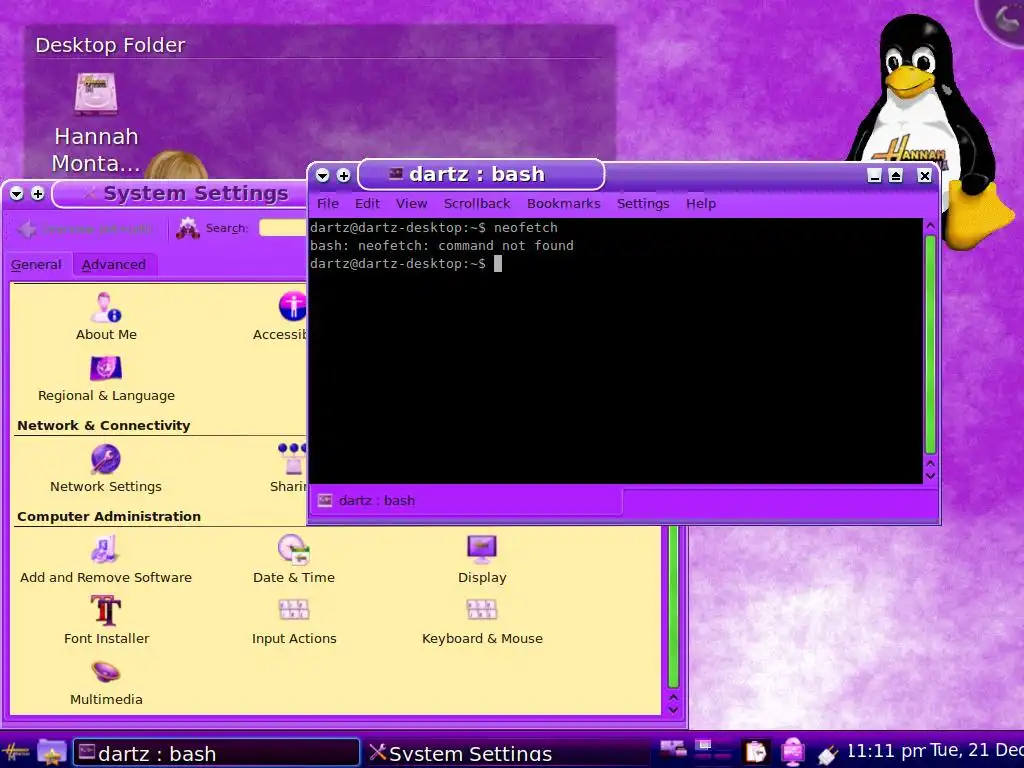Image resolution: width=1024 pixels, height=768 pixels.
Task: Click the on-all-desktops plus button of Konsole
Action: click(x=344, y=175)
